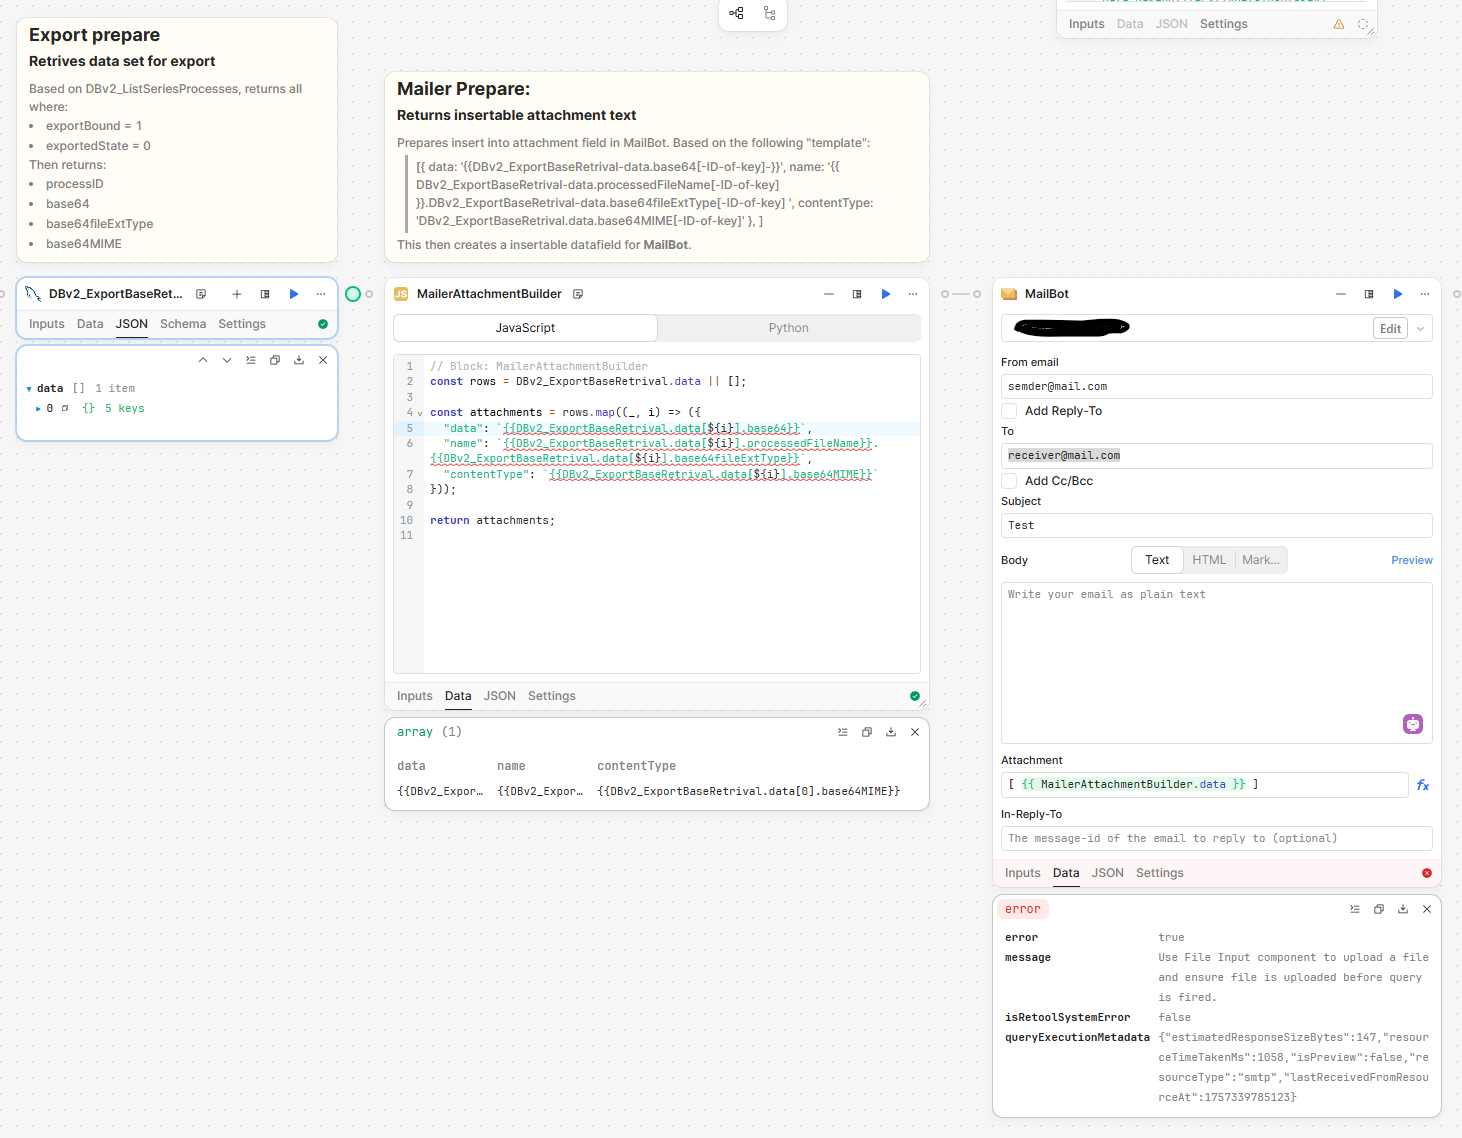Screen dimensions: 1462x1138
Task: Click the purple assistant icon in Body
Action: tap(1412, 724)
